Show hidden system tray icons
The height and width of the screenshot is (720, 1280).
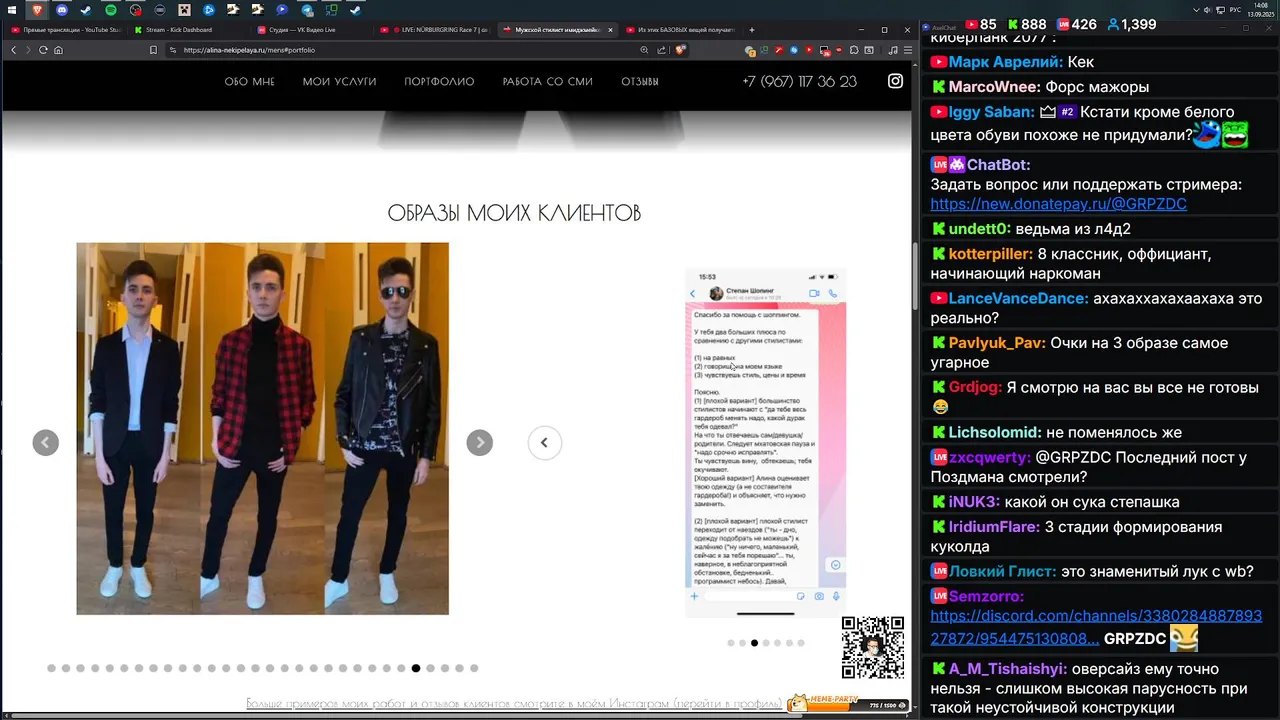[x=1196, y=10]
